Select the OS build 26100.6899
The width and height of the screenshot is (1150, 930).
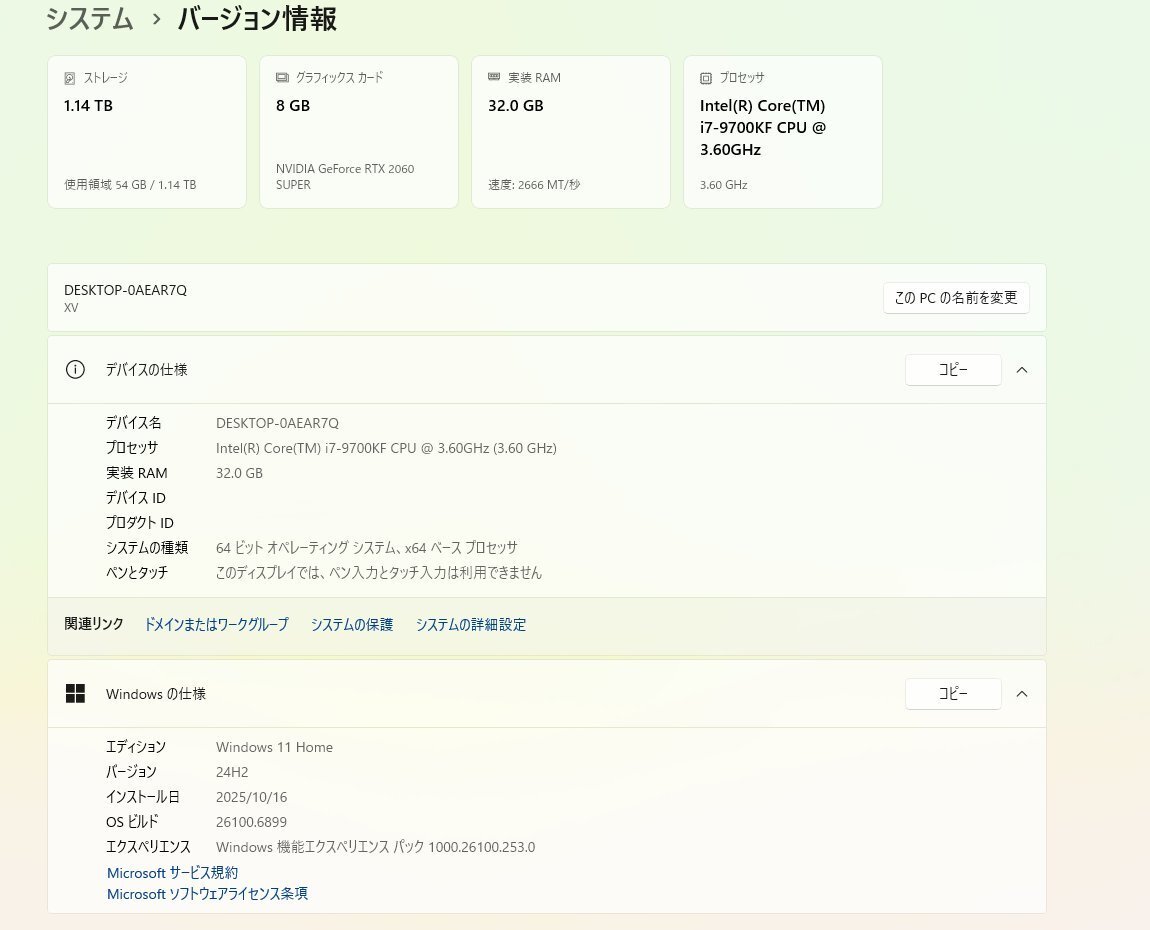pos(251,822)
